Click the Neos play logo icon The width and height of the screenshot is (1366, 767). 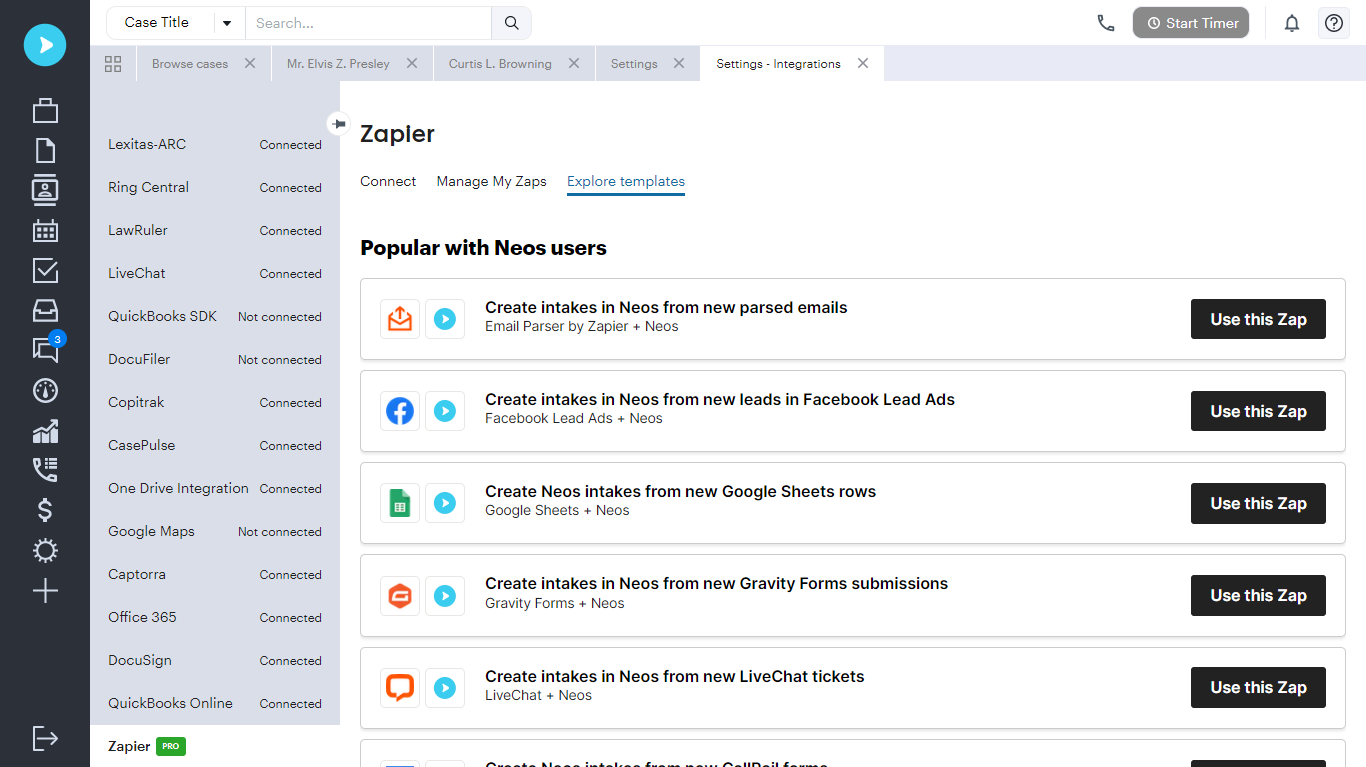click(45, 45)
